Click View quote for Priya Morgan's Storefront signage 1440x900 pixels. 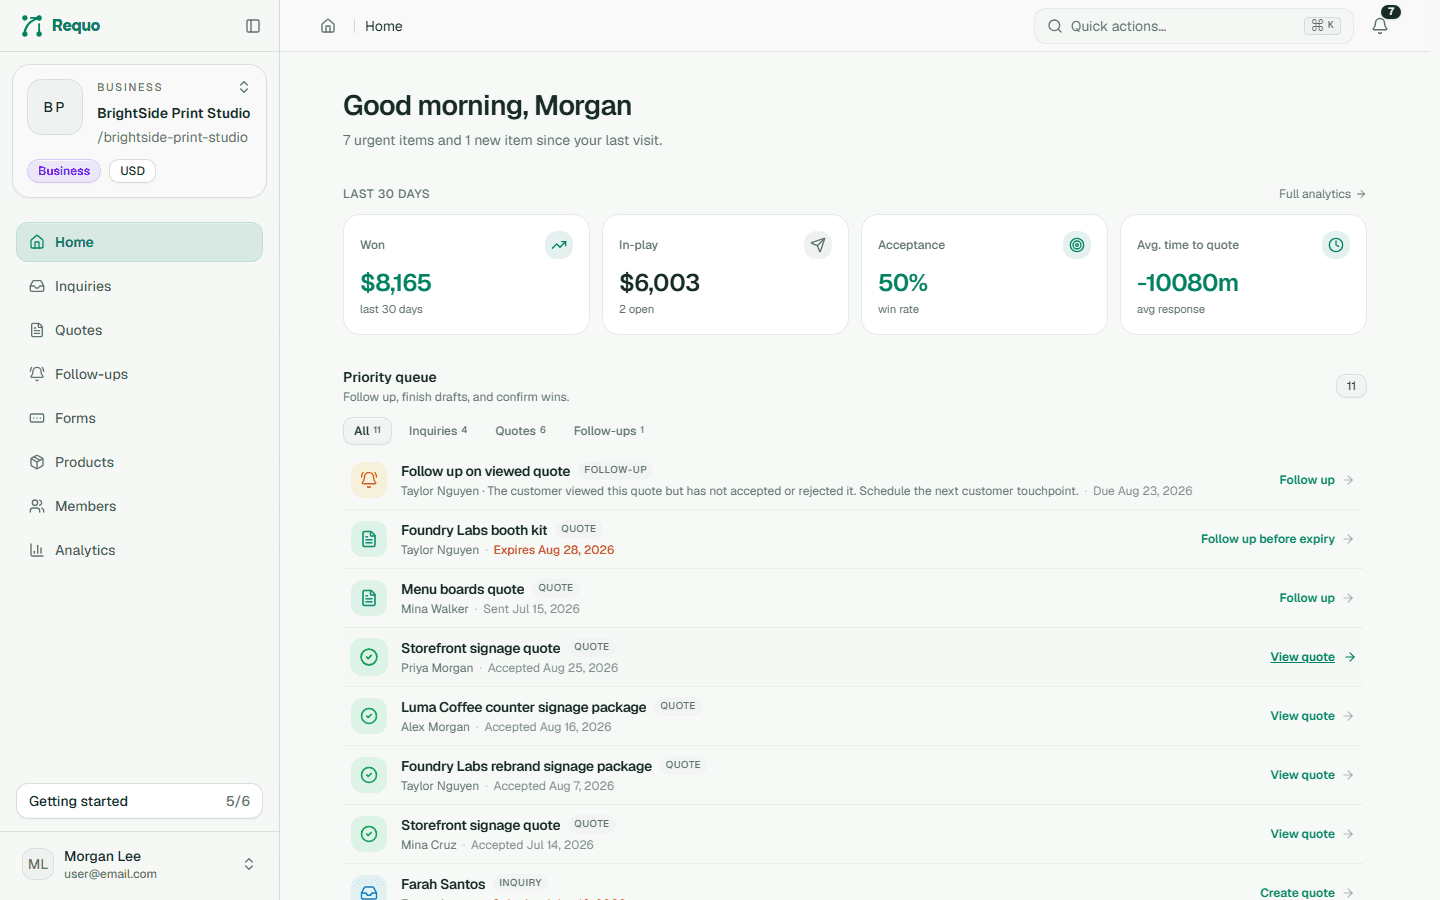pos(1312,657)
